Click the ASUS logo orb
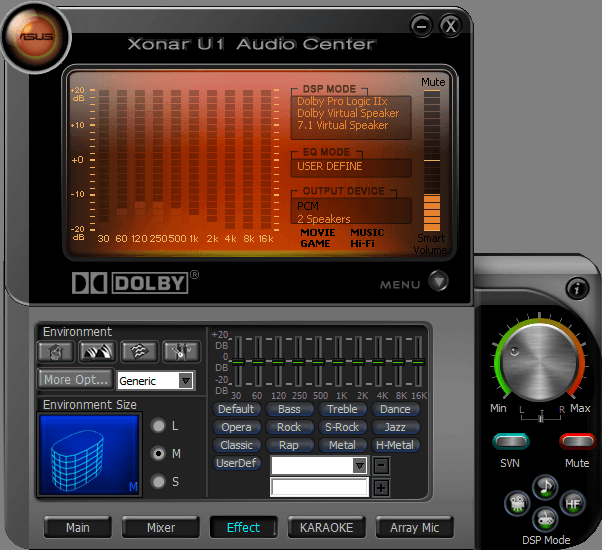Screen dimensions: 602x550 pyautogui.click(x=35, y=37)
